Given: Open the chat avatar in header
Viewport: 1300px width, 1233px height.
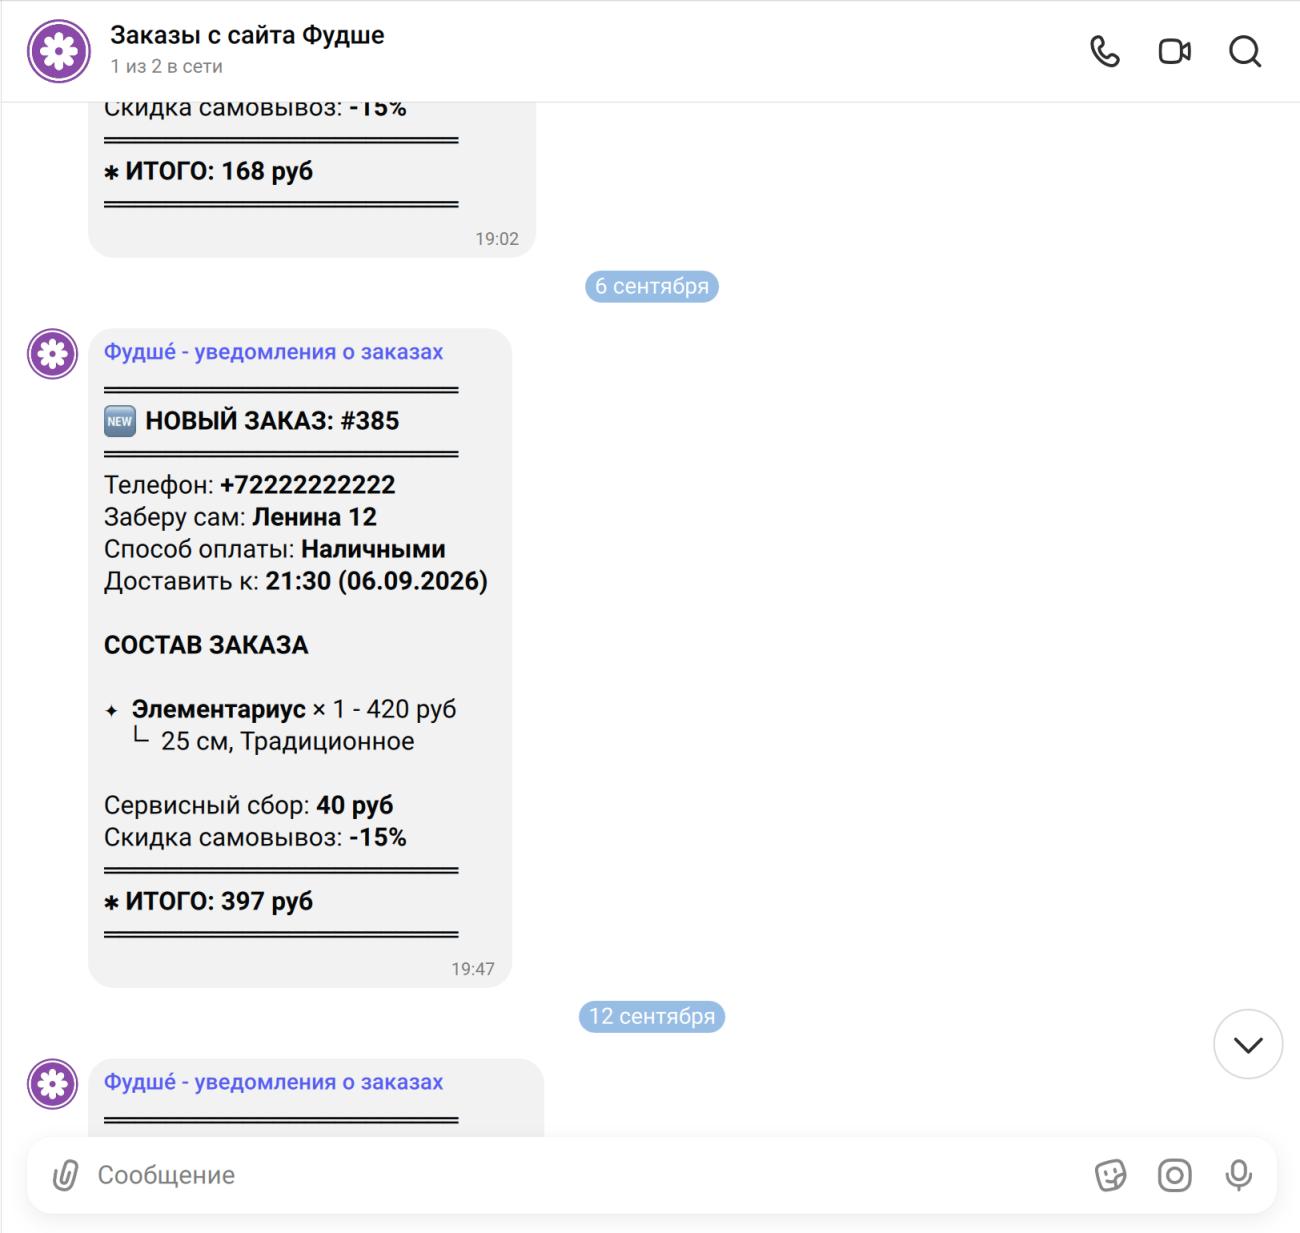Looking at the screenshot, I should pos(59,51).
